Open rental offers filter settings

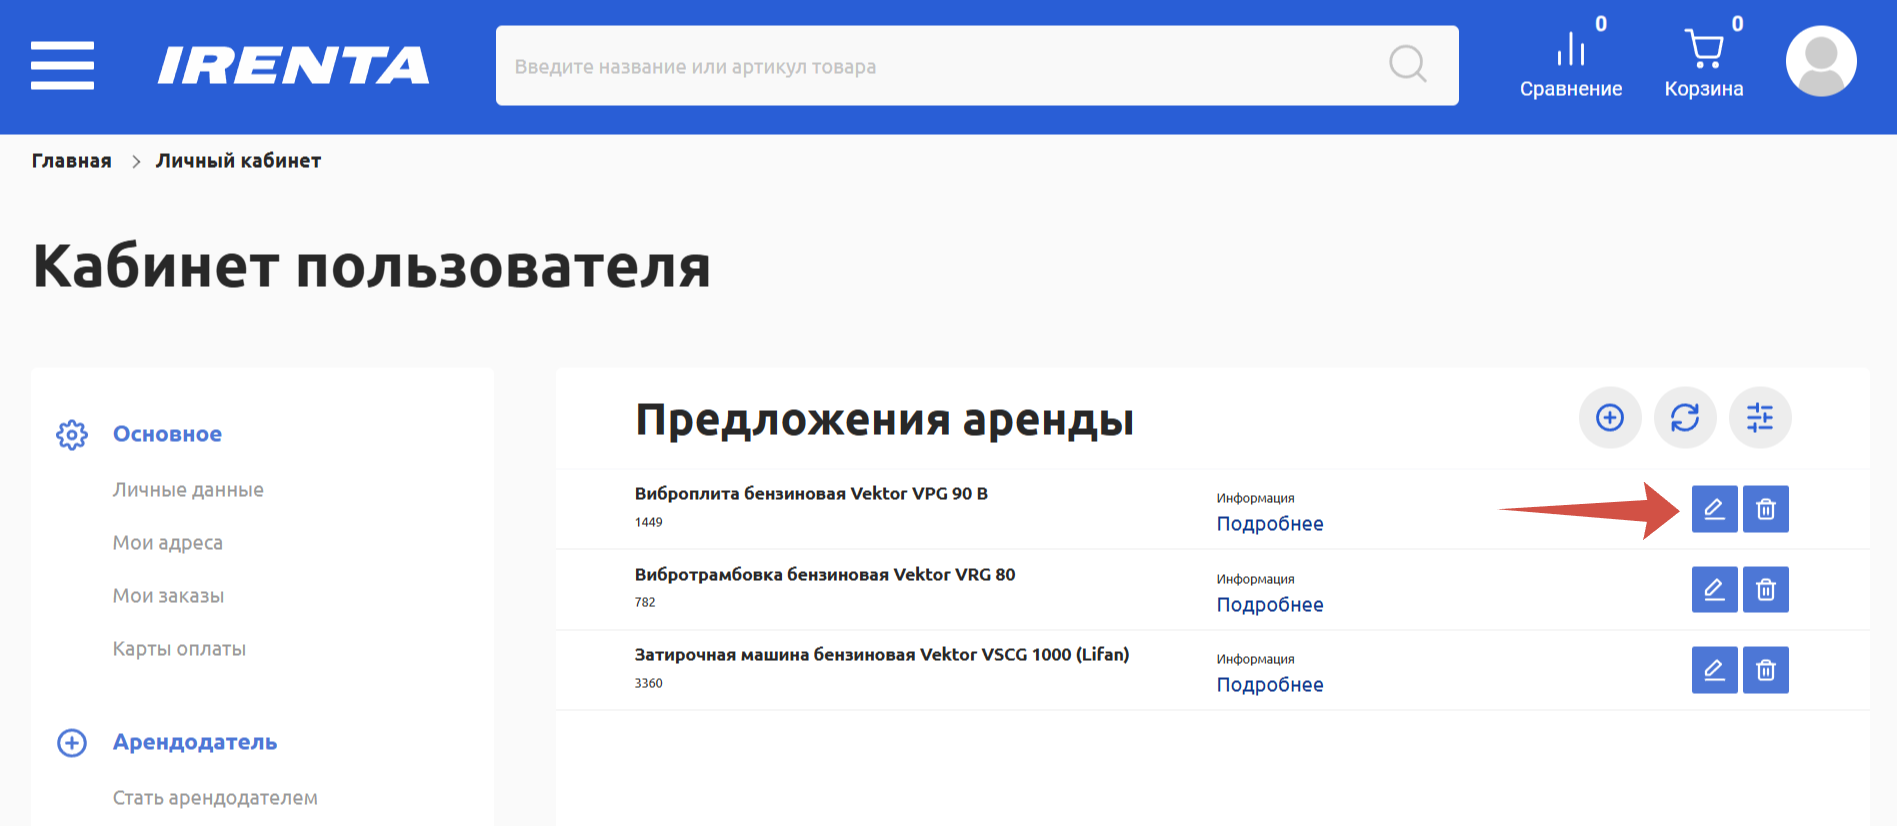click(1759, 418)
